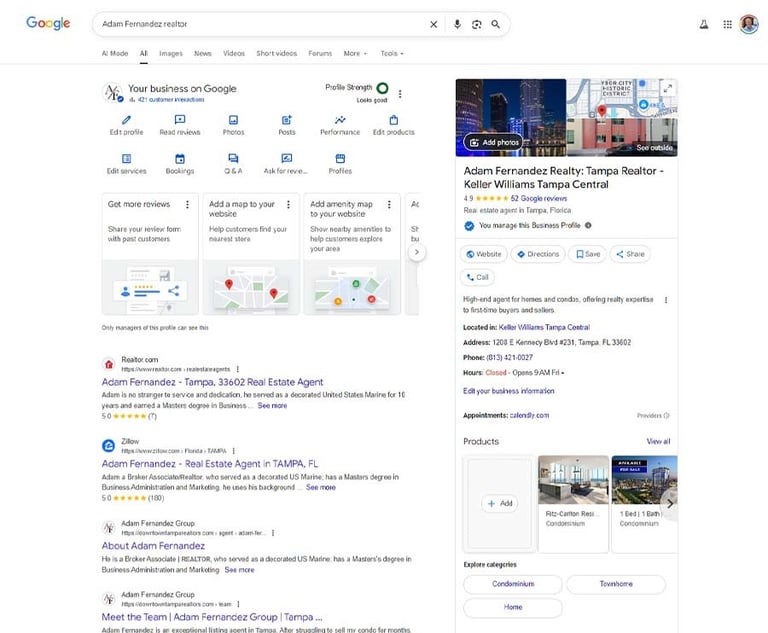Screen dimensions: 768x633
Task: Select the Townhome category chip
Action: coord(616,584)
